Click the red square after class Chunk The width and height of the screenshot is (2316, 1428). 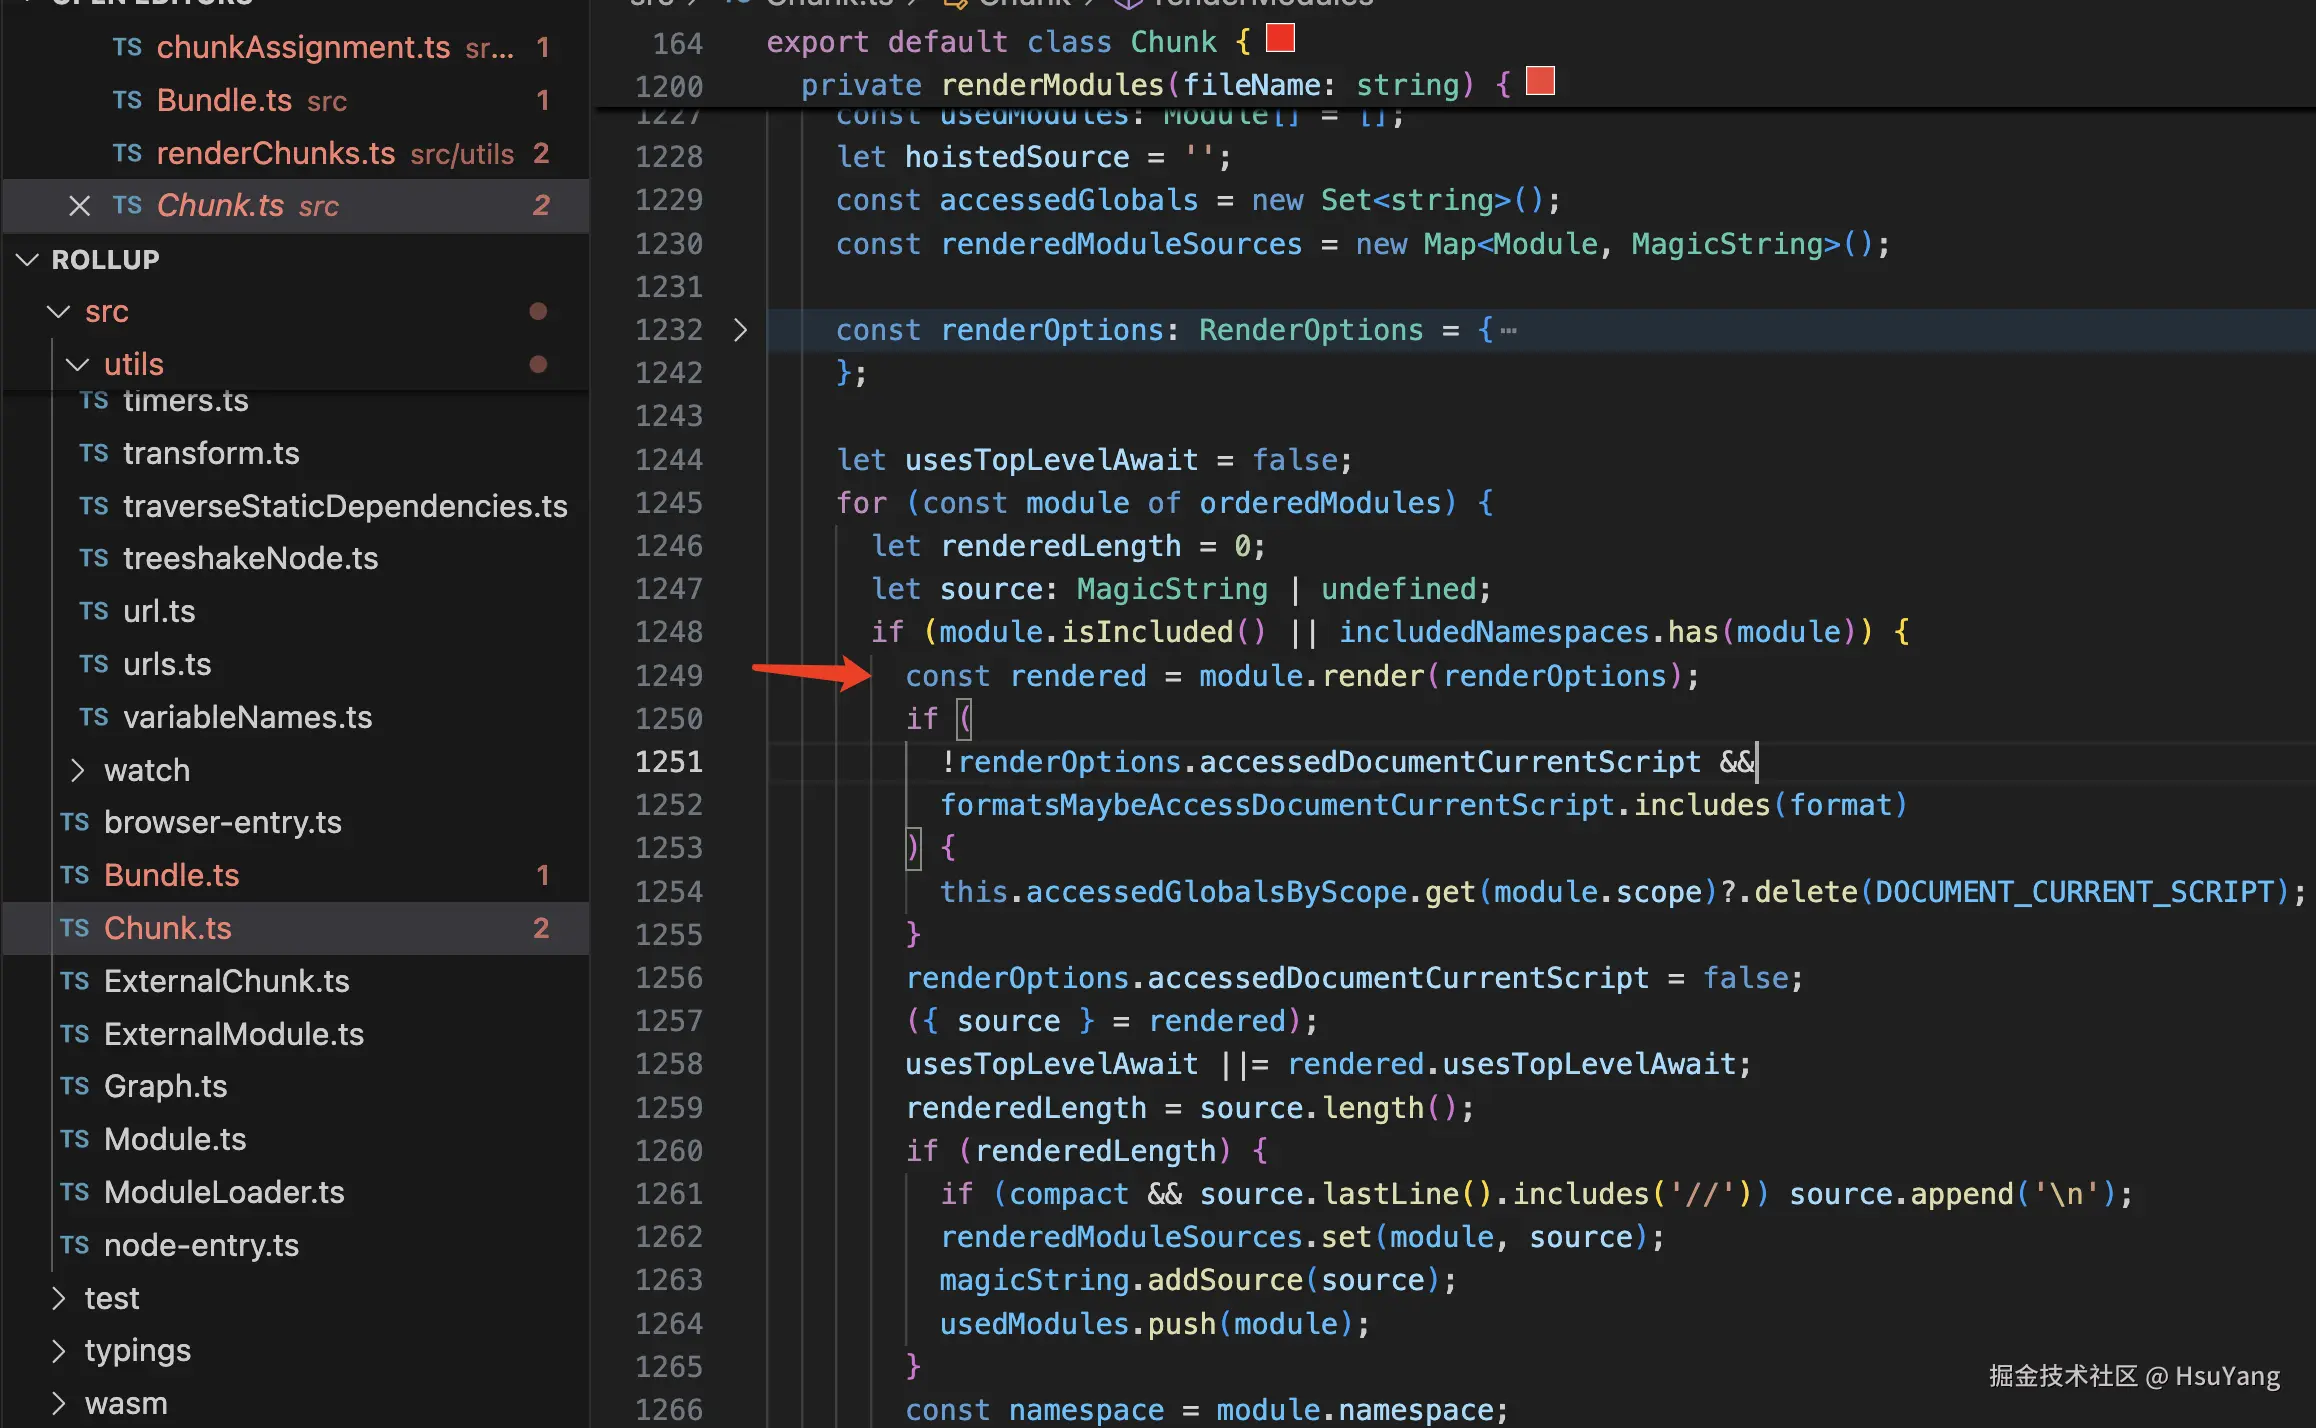(1280, 38)
